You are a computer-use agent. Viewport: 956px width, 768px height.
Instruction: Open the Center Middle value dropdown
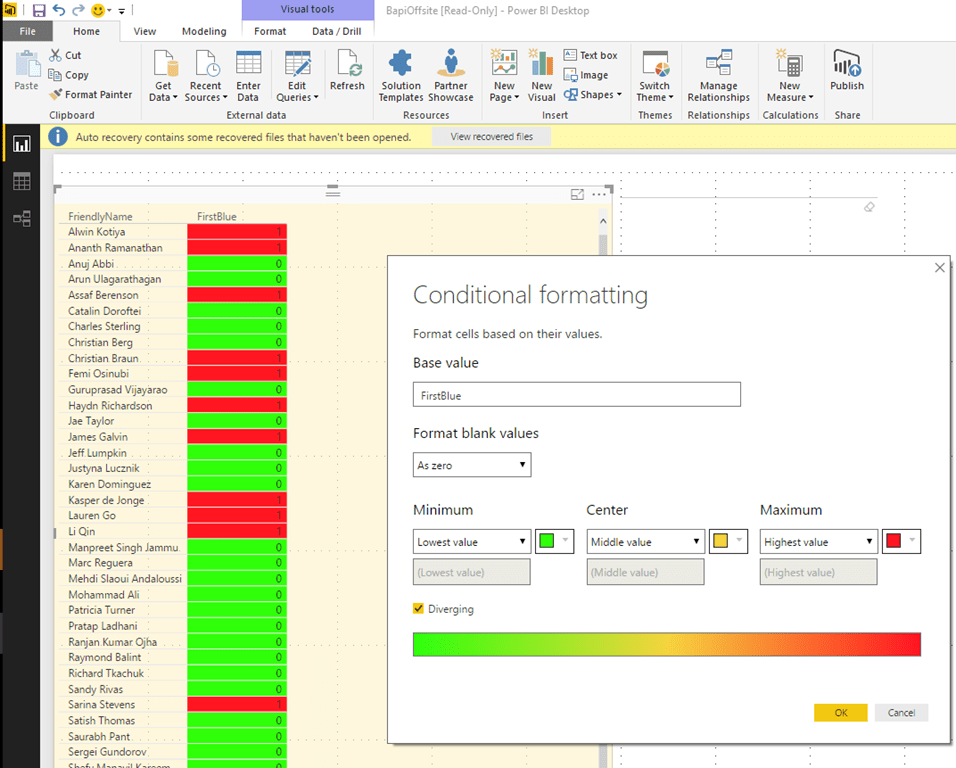click(x=645, y=542)
